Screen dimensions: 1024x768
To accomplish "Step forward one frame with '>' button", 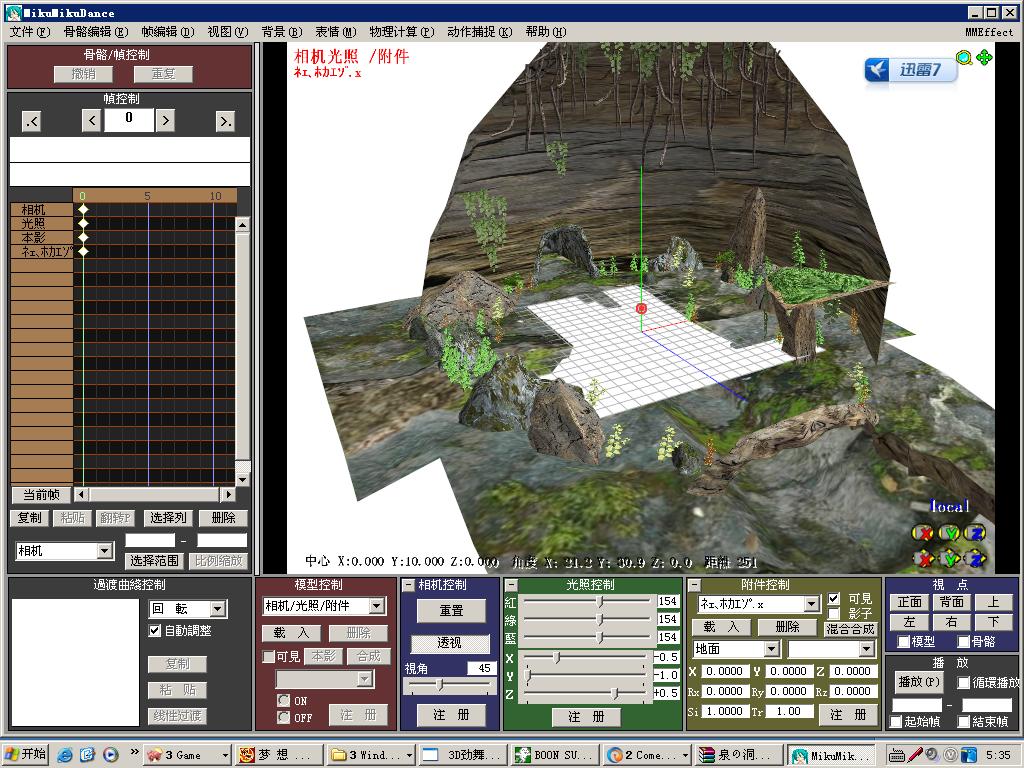I will tap(166, 120).
